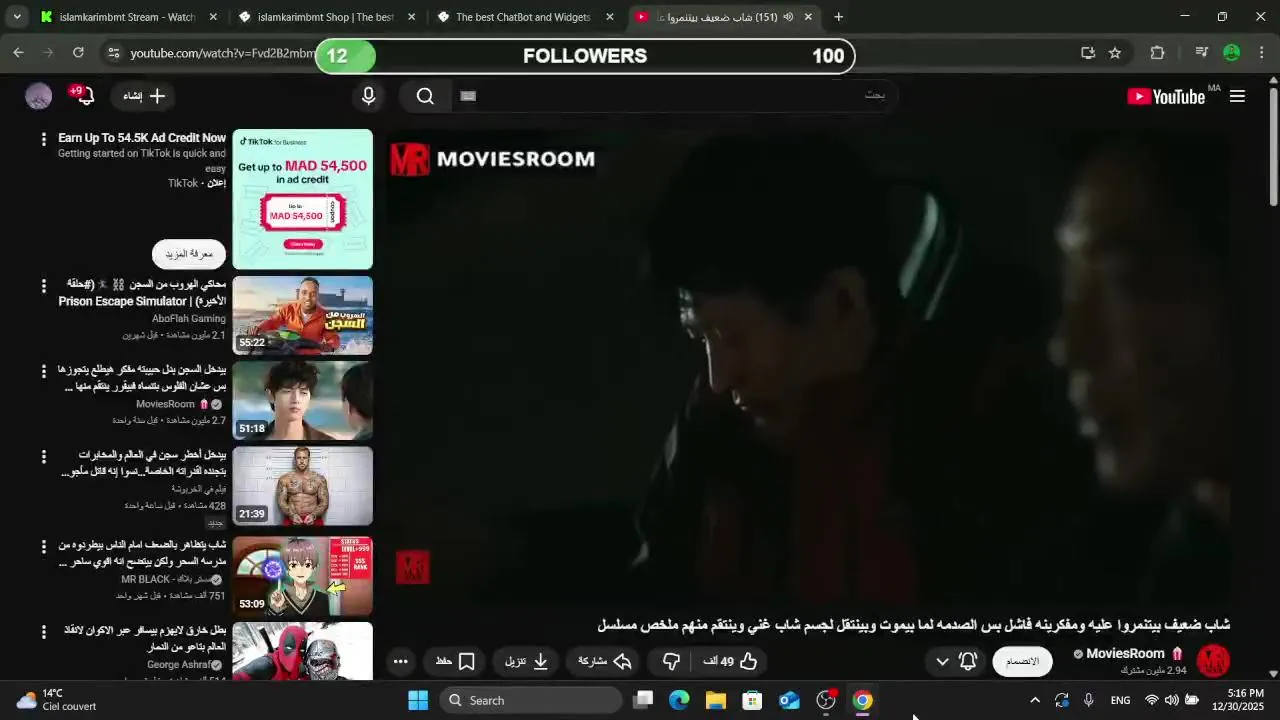The image size is (1280, 720).
Task: Open the 53:09 MR BLACK video thumbnail
Action: pos(303,576)
